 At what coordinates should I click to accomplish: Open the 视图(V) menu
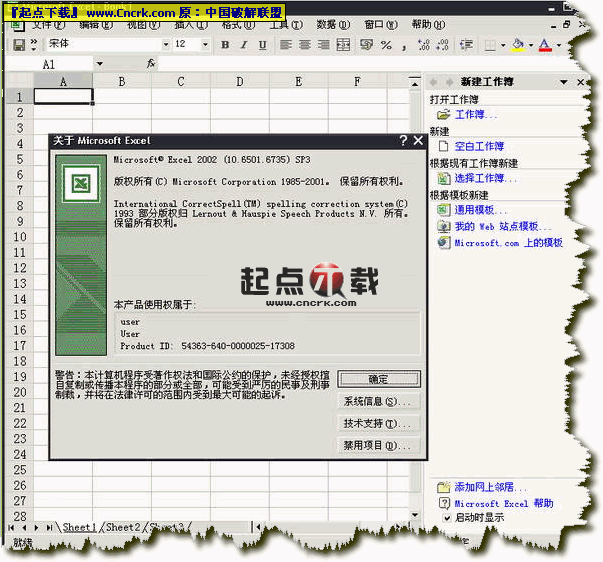[x=143, y=25]
